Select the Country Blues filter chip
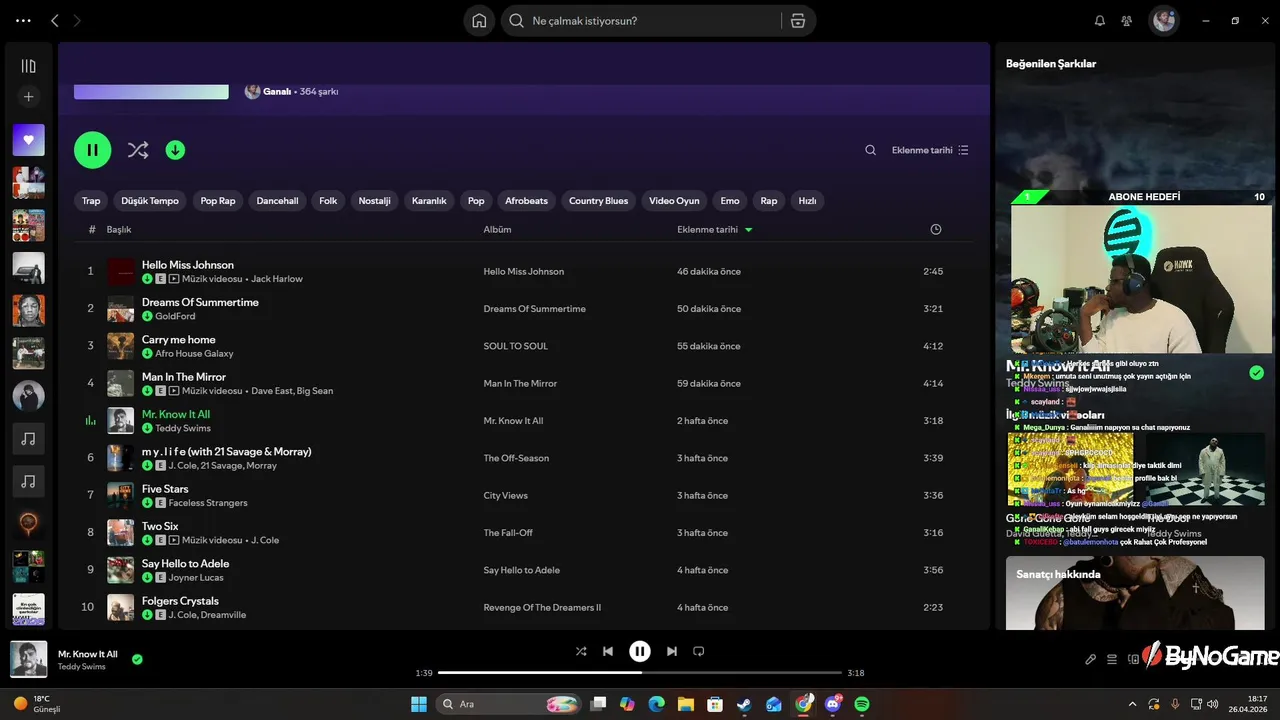The height and width of the screenshot is (720, 1280). tap(598, 201)
